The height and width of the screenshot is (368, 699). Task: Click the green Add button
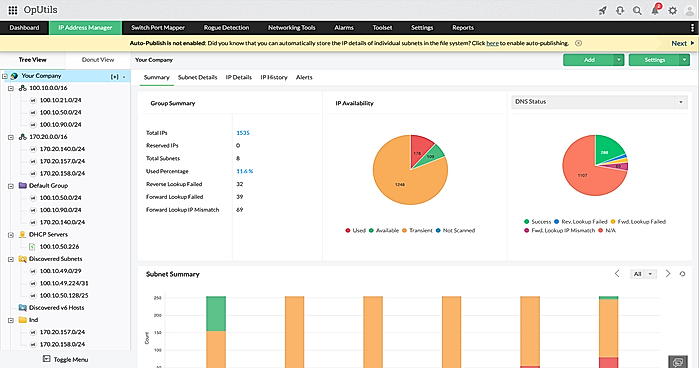[x=589, y=60]
